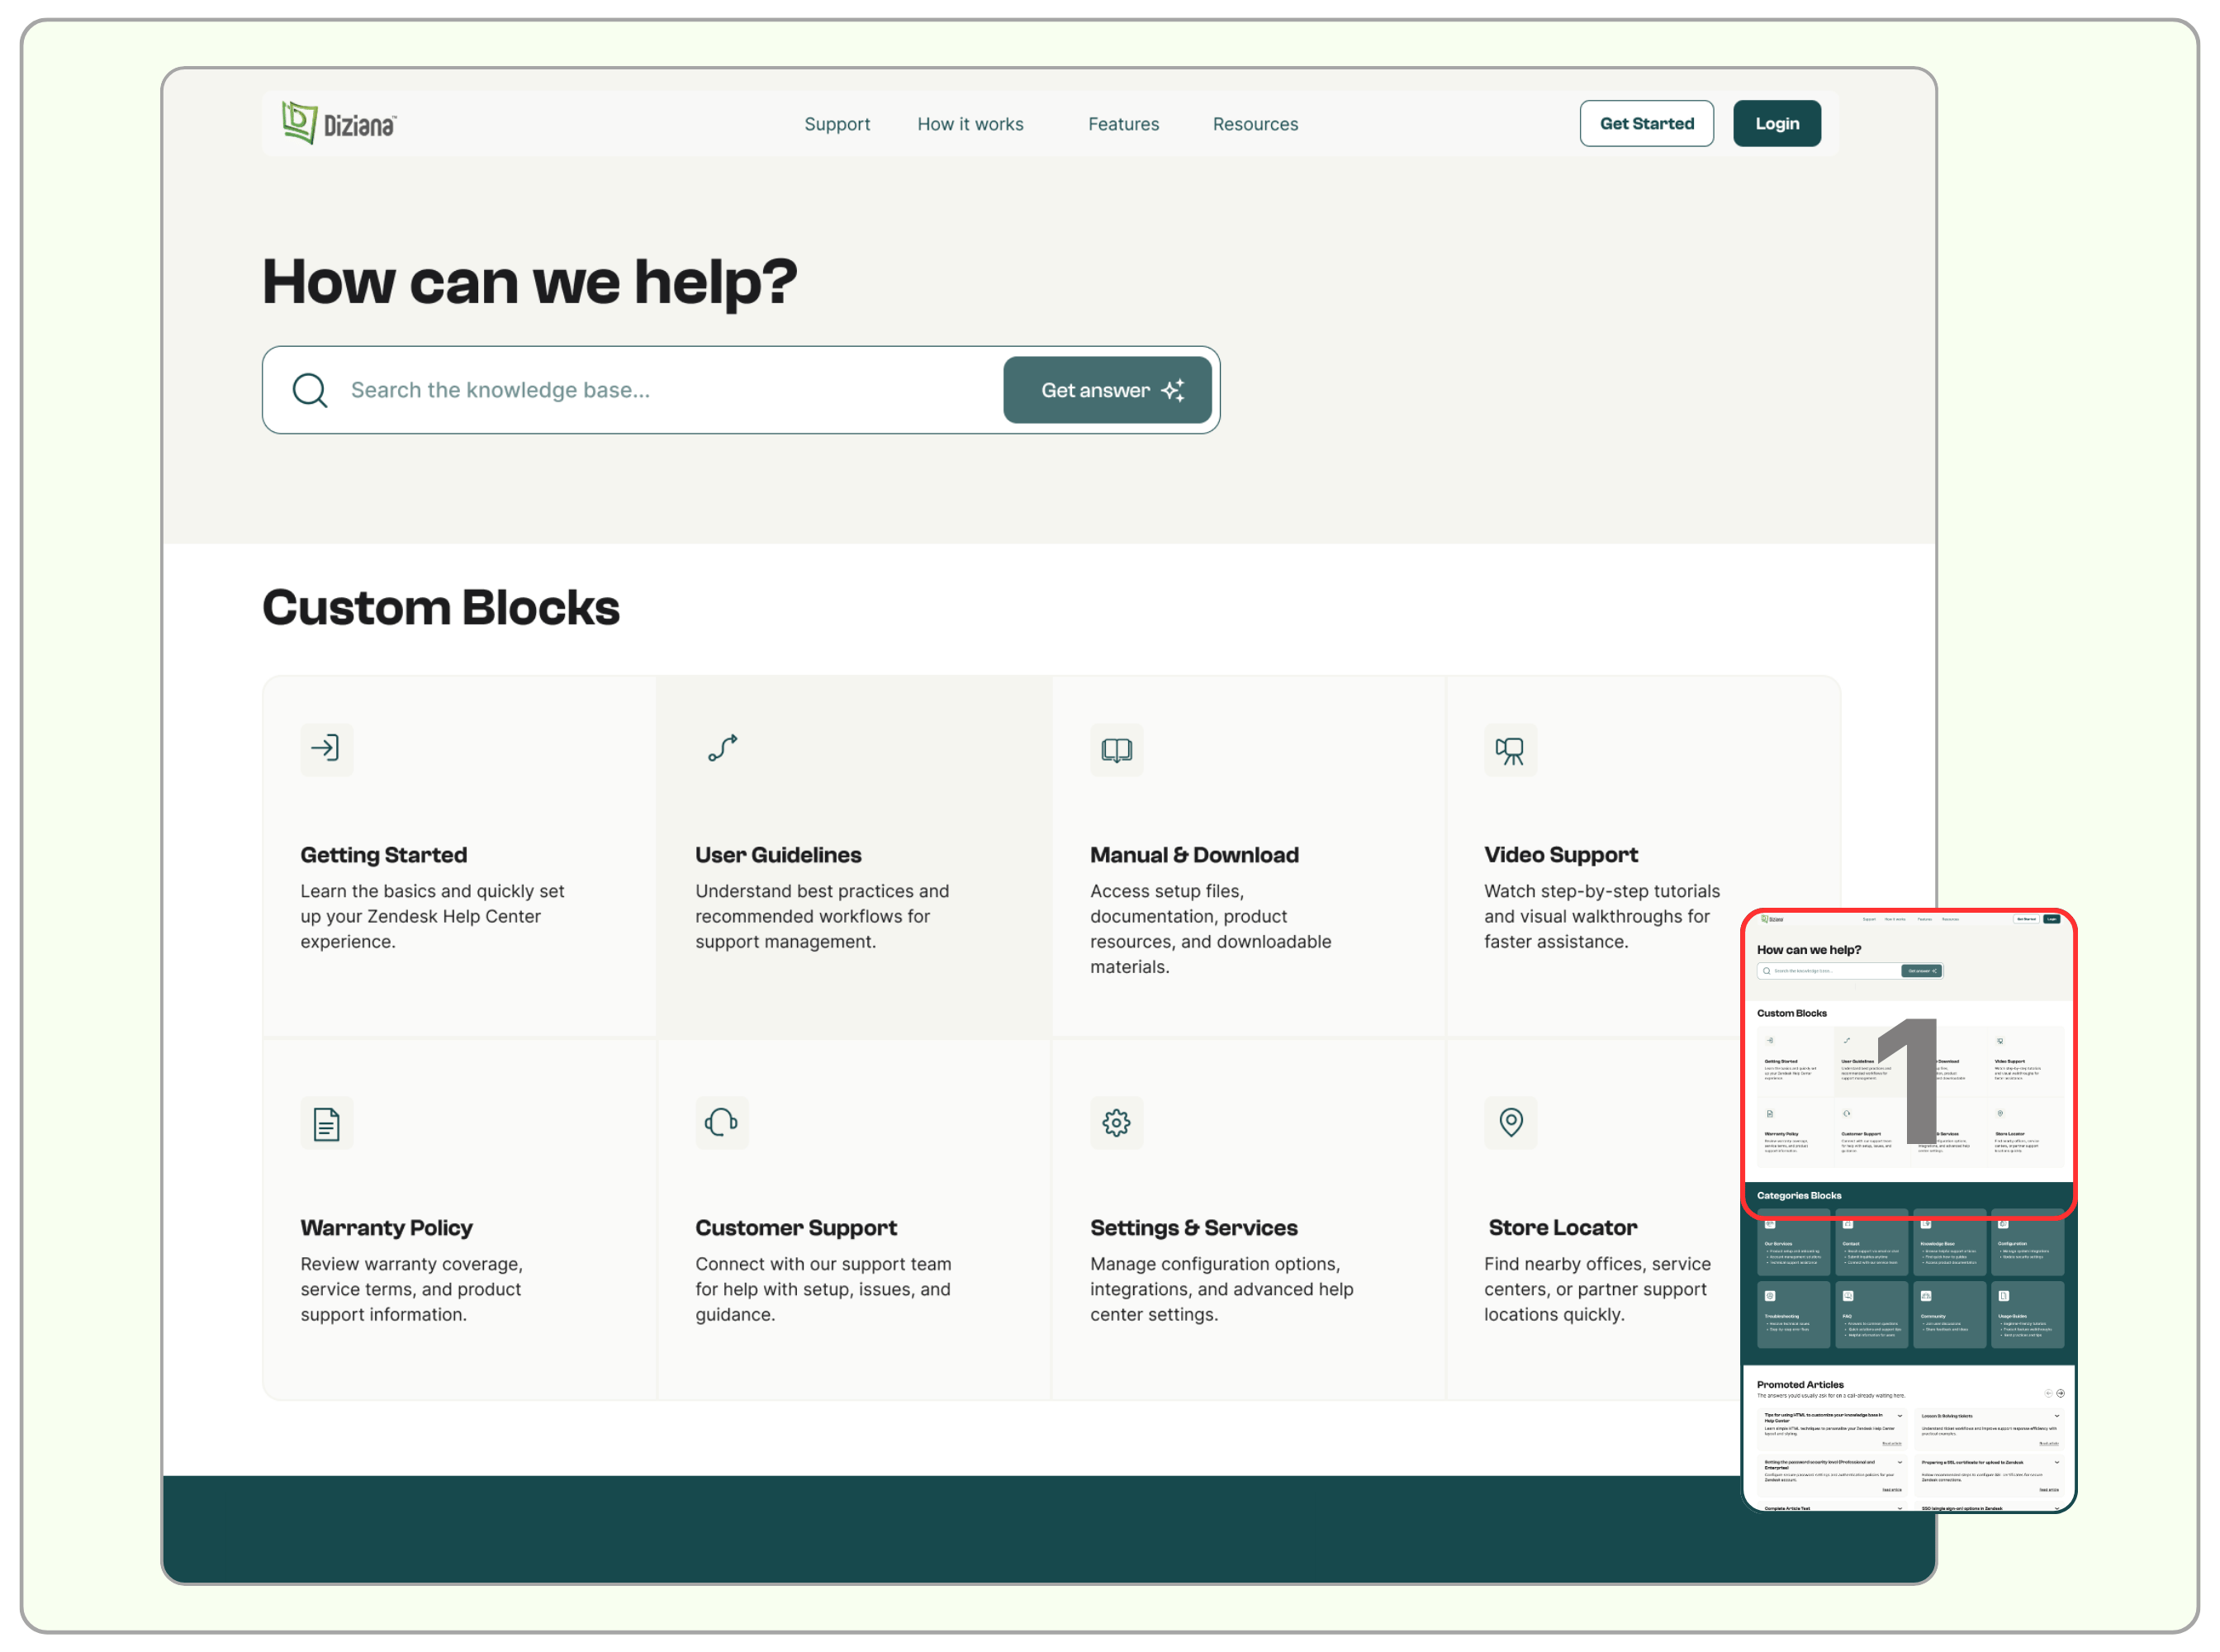This screenshot has width=2220, height=1652.
Task: Click the Get answer button
Action: point(1107,390)
